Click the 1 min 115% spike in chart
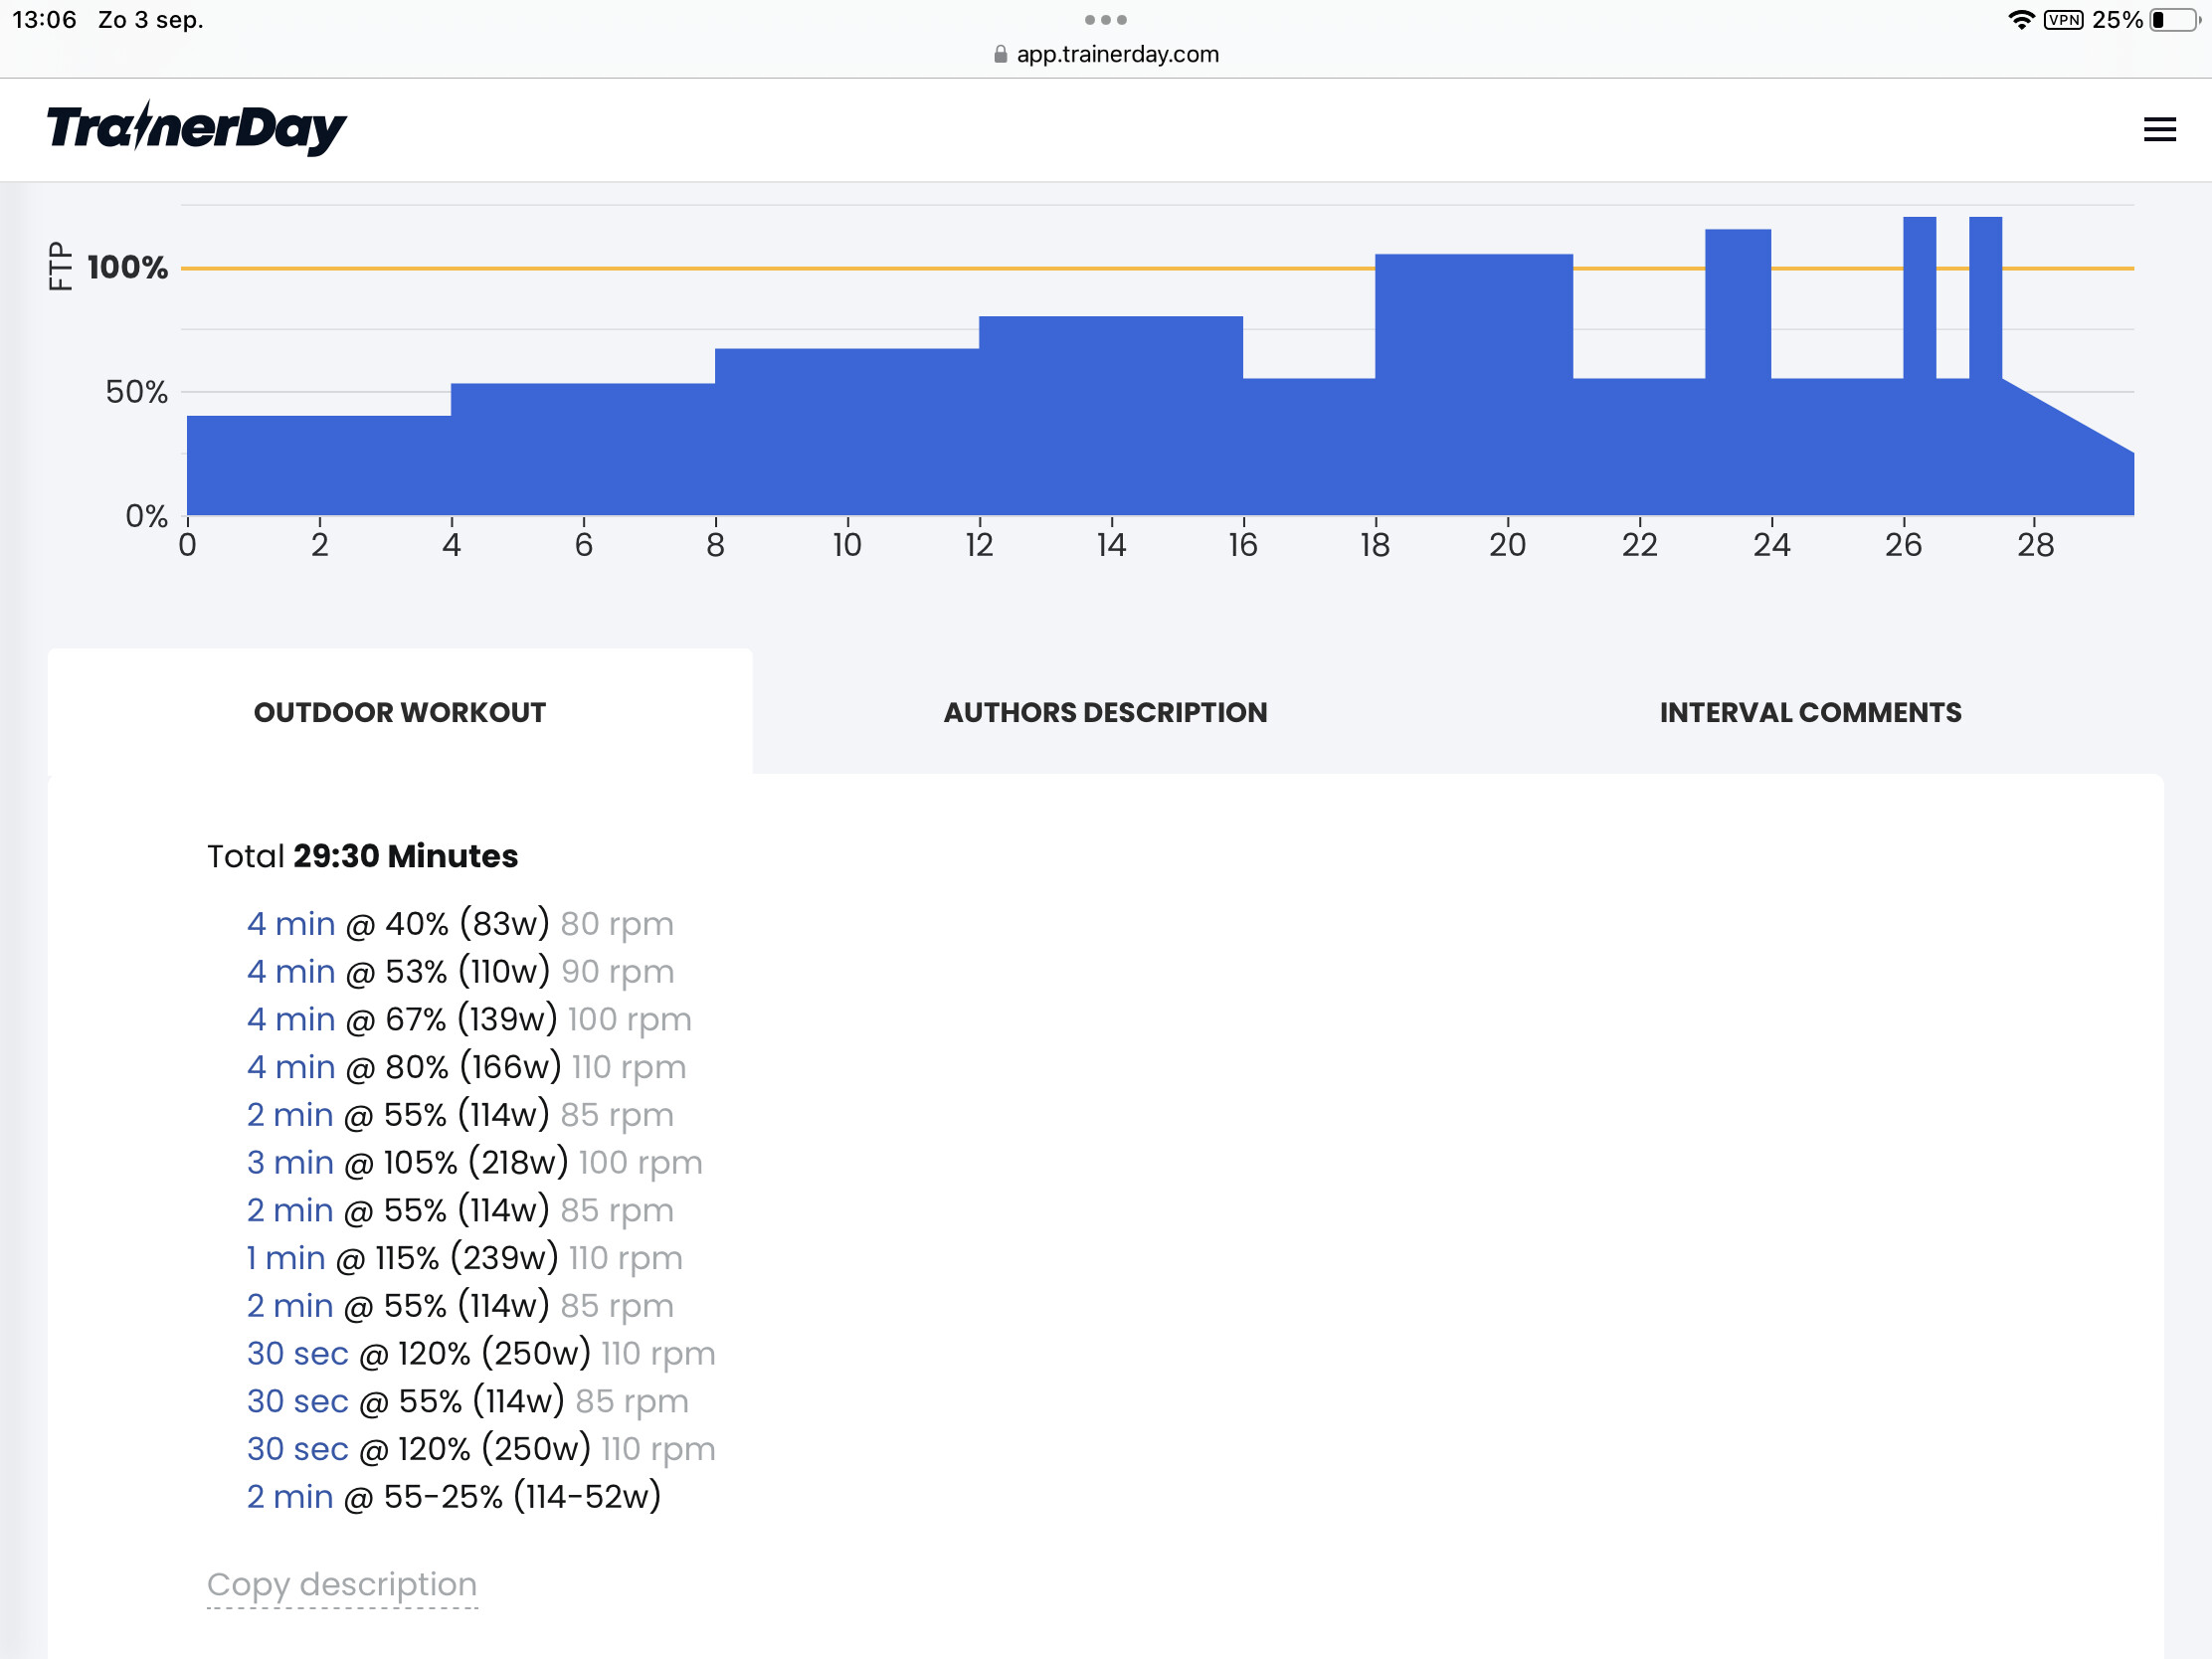Viewport: 2212px width, 1659px height. [1738, 372]
